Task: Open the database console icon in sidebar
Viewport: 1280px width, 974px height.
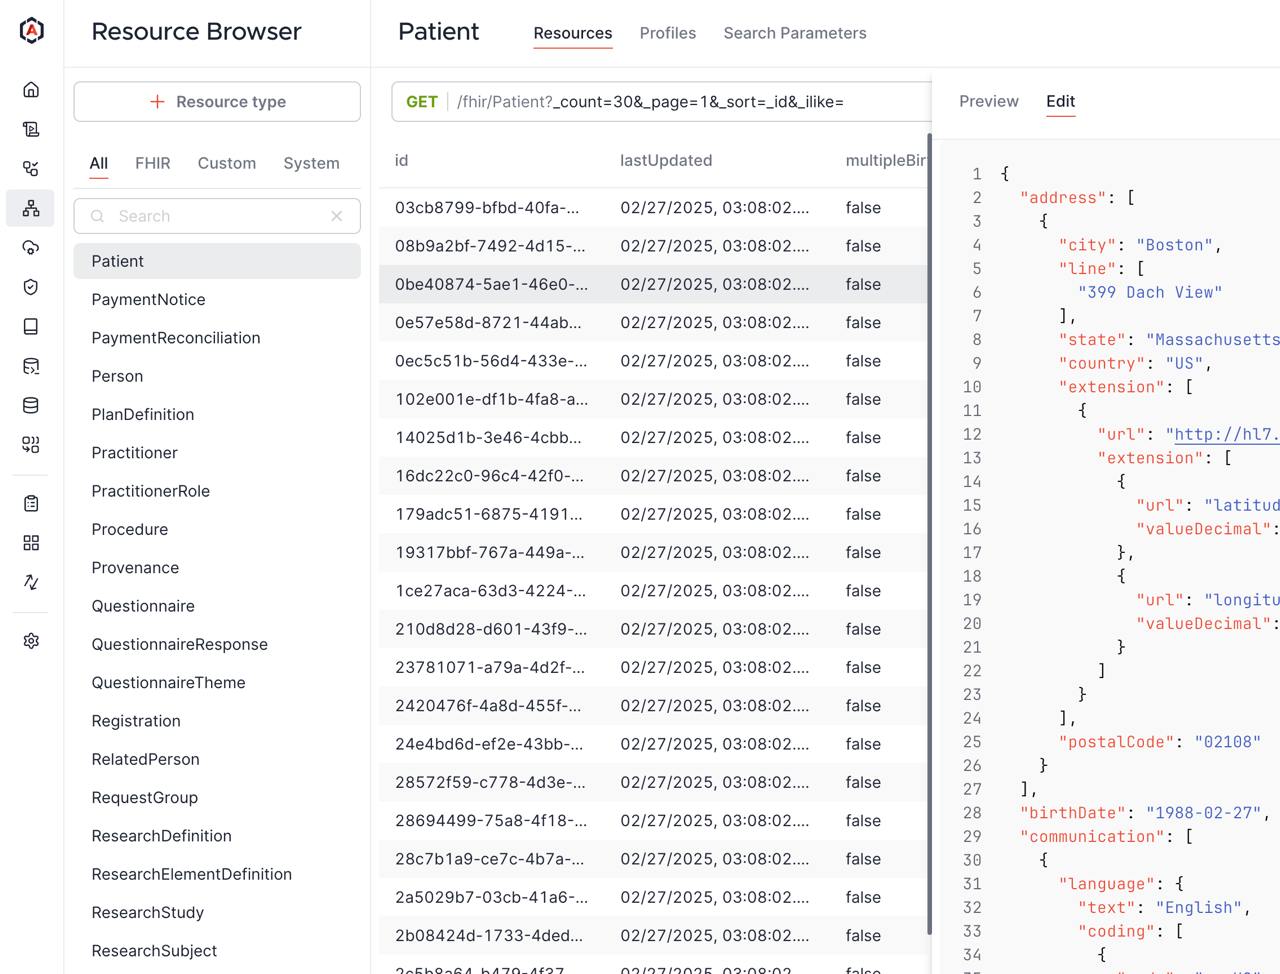Action: [x=31, y=366]
